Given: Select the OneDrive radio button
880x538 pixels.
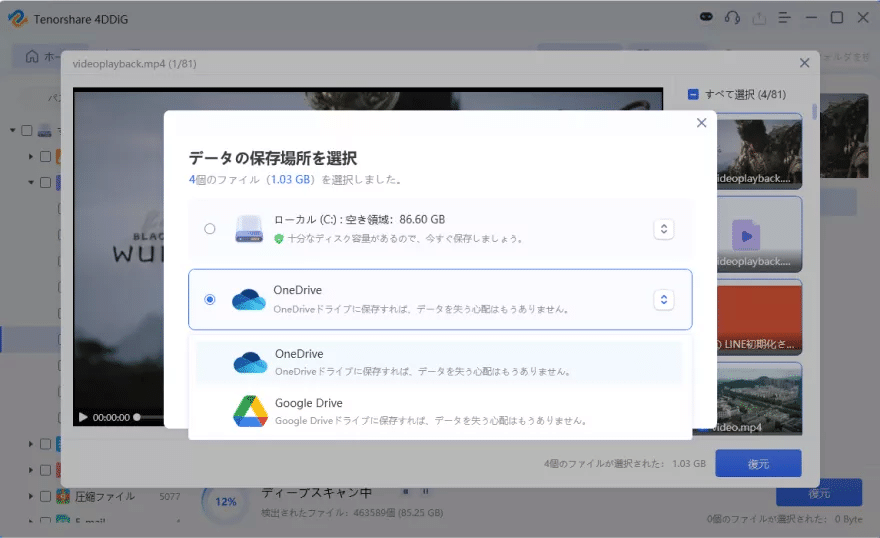Looking at the screenshot, I should point(209,300).
